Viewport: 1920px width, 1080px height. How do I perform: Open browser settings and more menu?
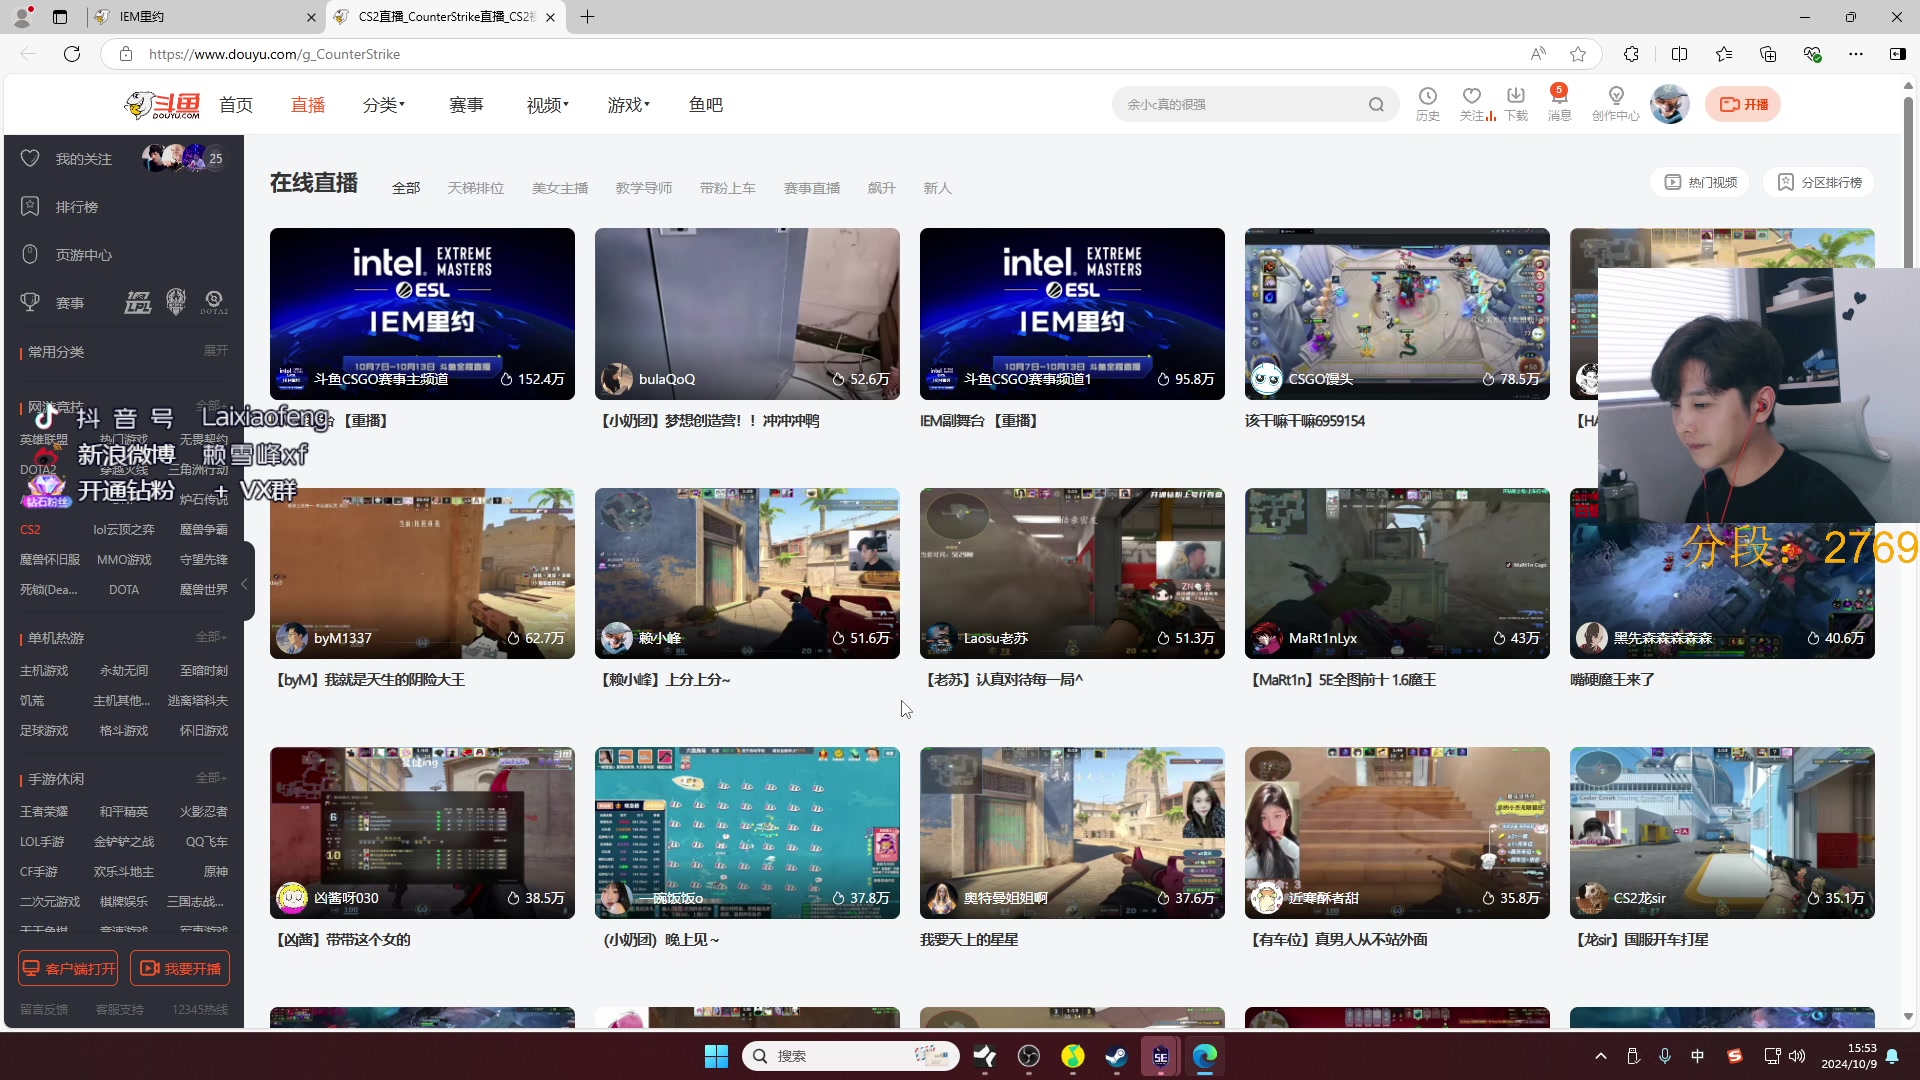click(x=1856, y=54)
